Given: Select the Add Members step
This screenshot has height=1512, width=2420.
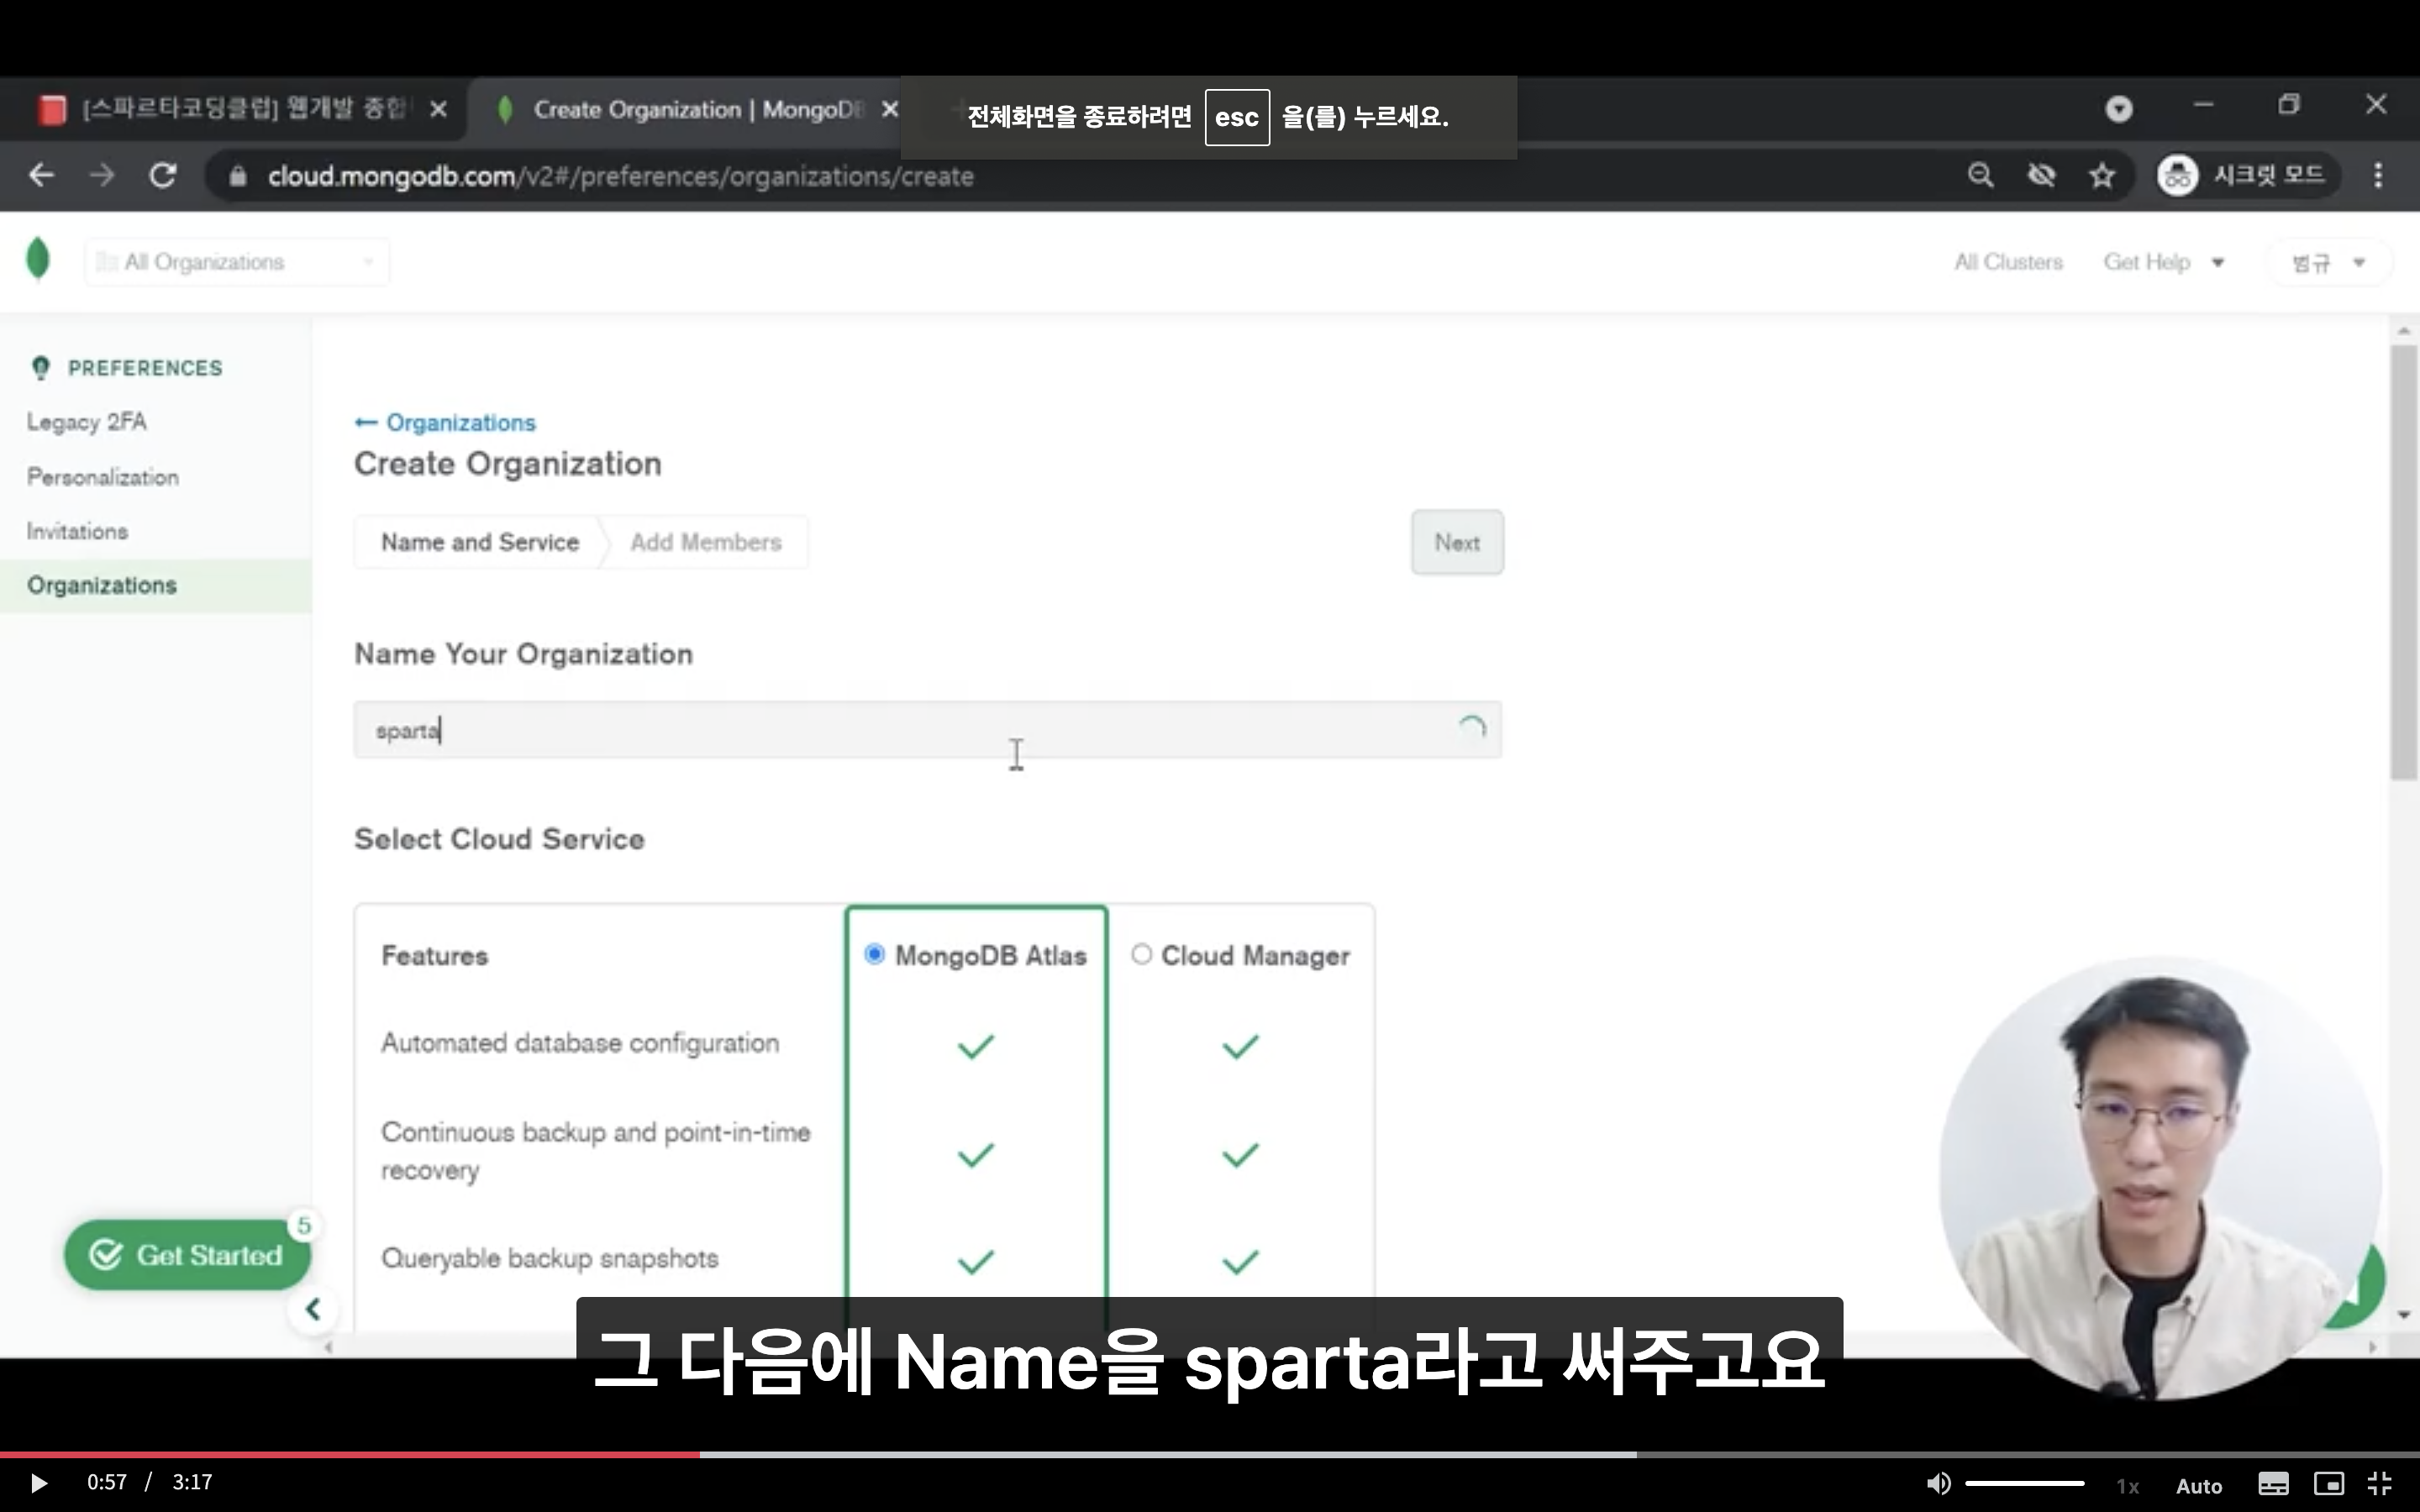Looking at the screenshot, I should pyautogui.click(x=706, y=542).
